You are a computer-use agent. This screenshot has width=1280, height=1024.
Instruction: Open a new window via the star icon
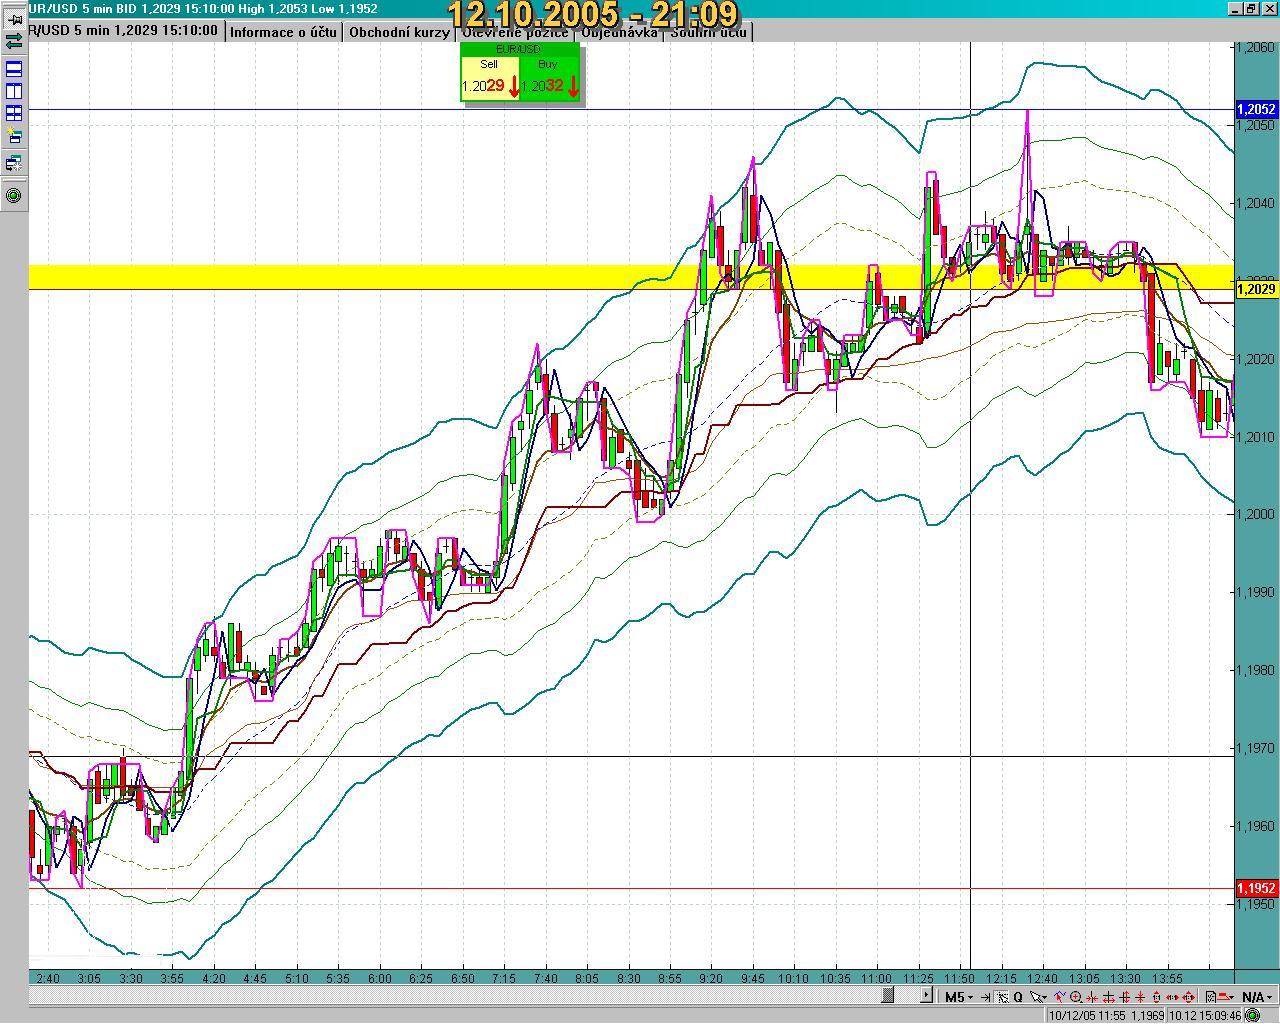click(x=14, y=136)
